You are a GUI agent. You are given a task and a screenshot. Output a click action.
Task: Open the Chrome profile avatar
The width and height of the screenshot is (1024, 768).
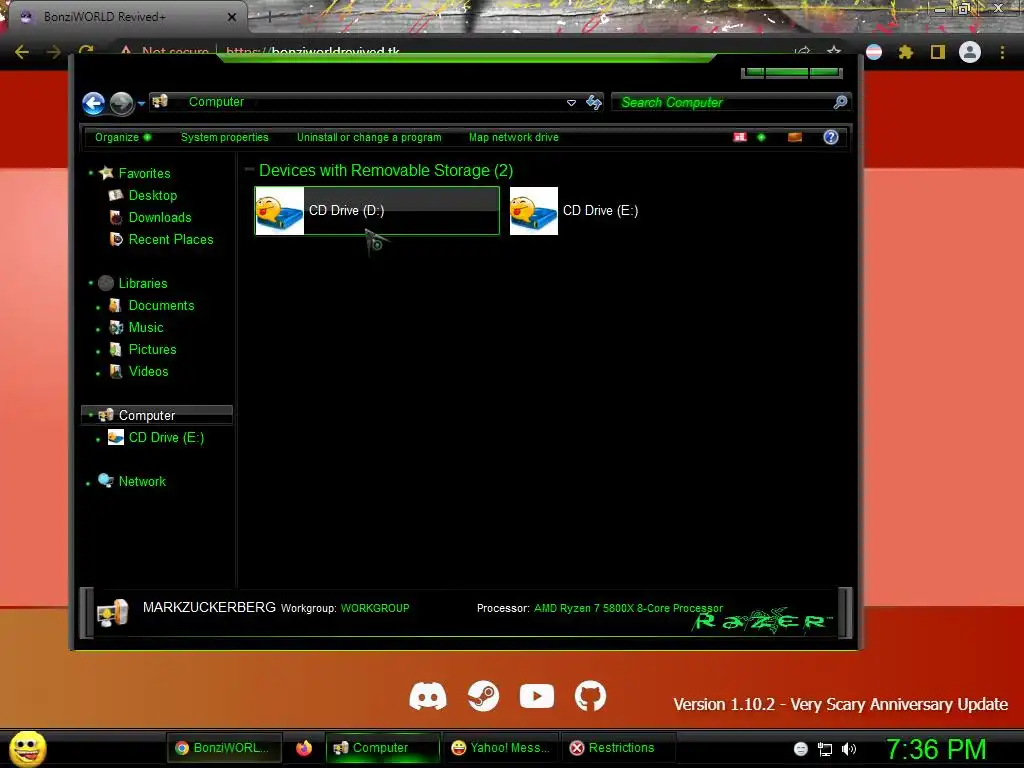pyautogui.click(x=970, y=52)
